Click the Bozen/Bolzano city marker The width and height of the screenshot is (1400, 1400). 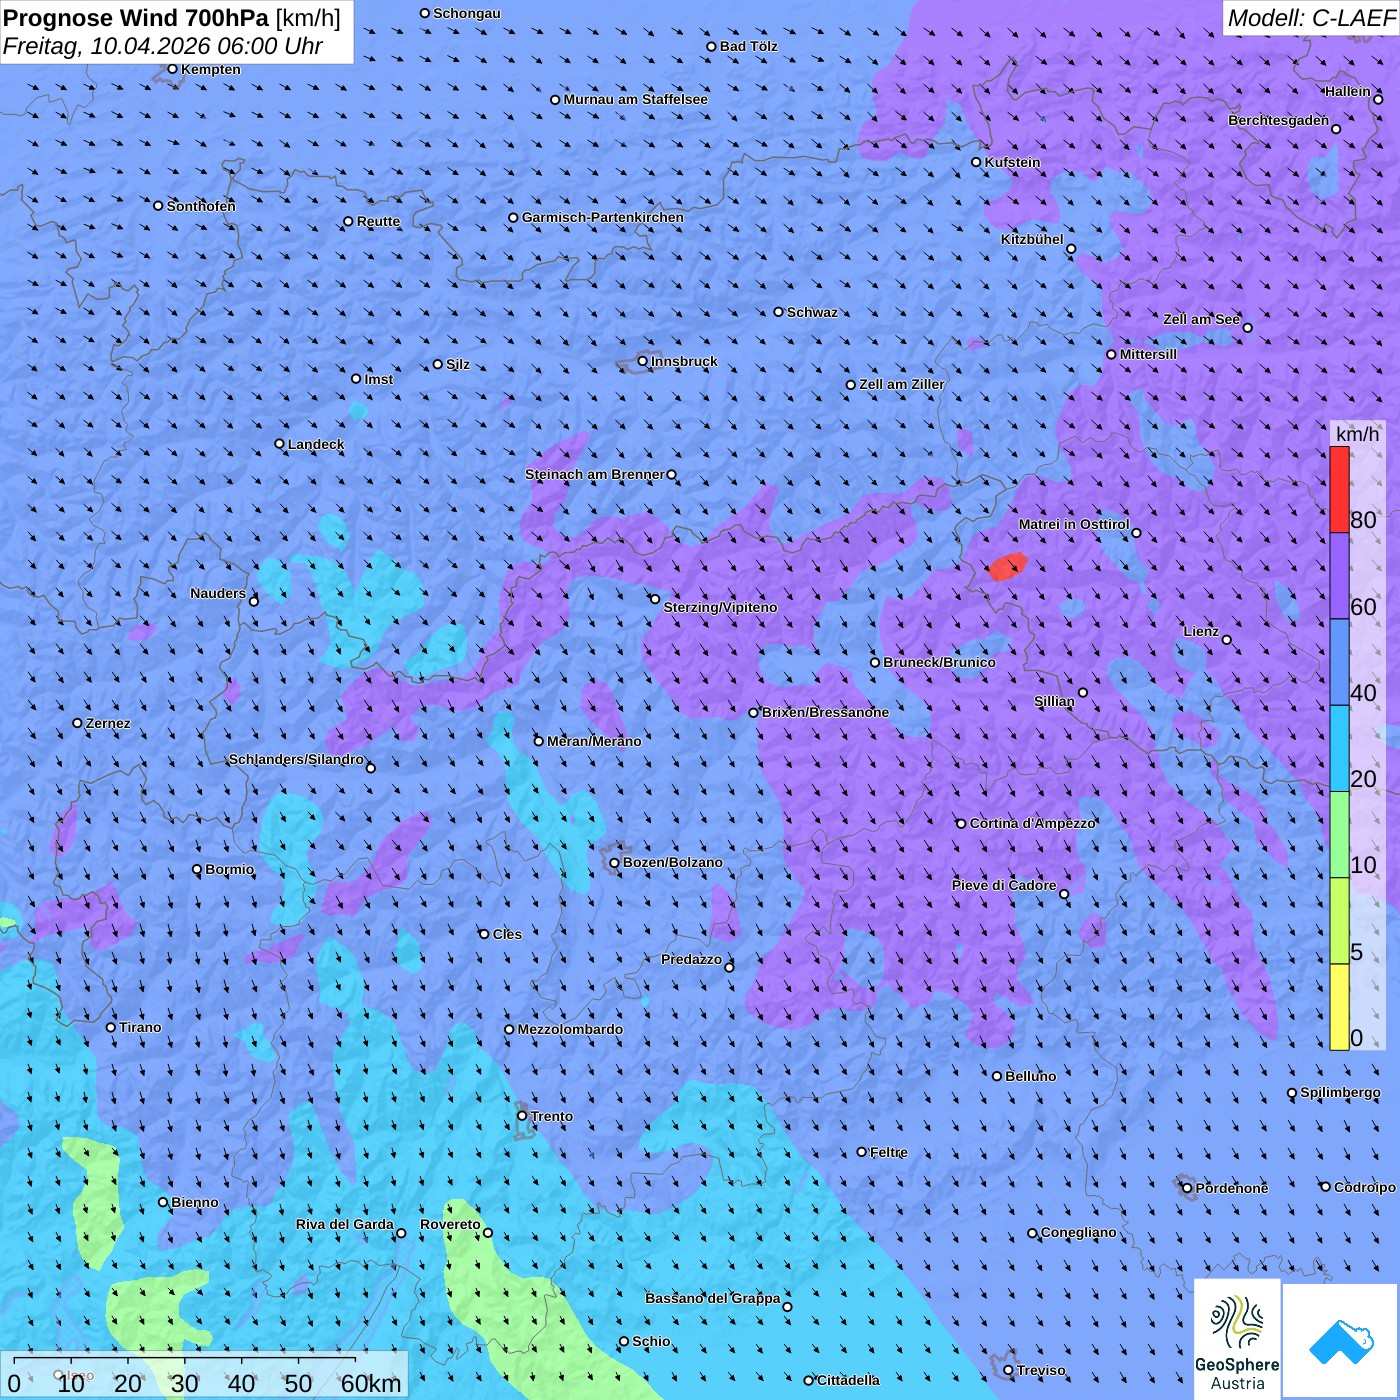pos(615,862)
